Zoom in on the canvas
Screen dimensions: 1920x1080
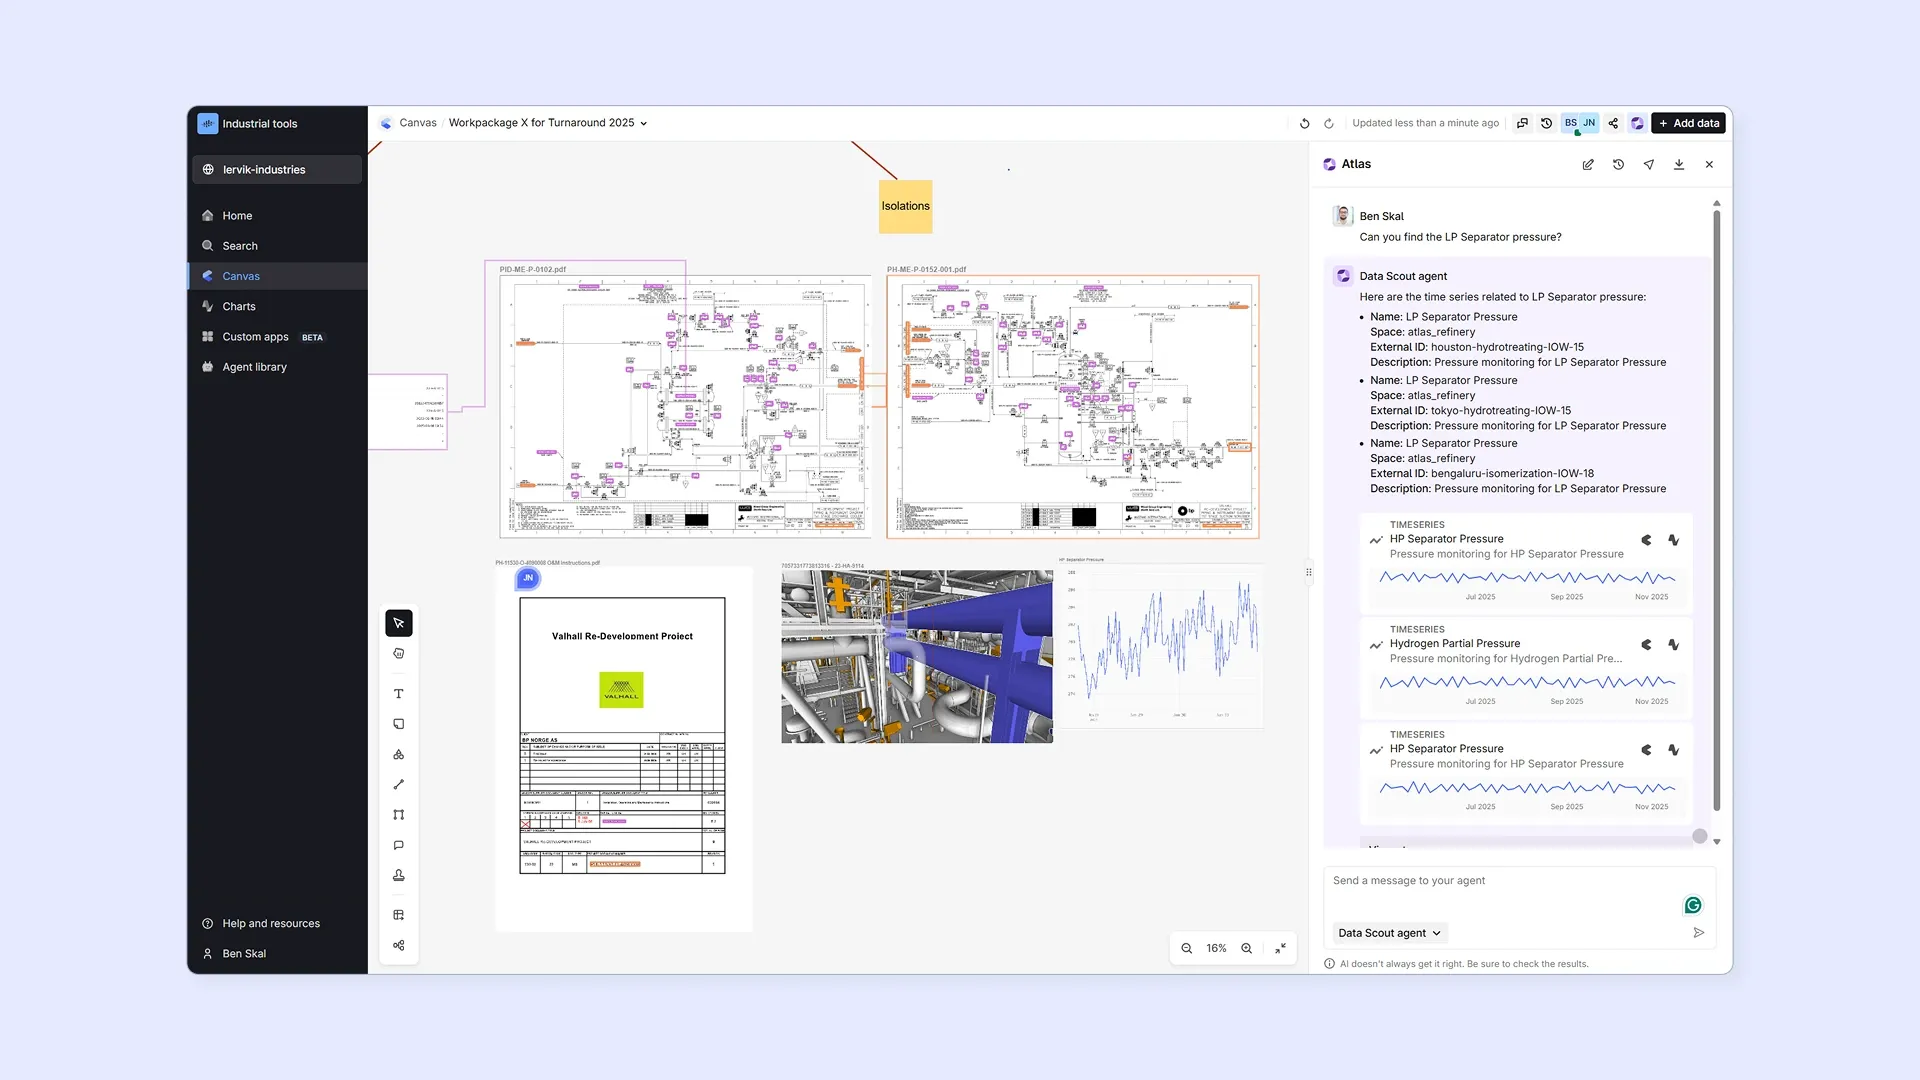tap(1246, 948)
